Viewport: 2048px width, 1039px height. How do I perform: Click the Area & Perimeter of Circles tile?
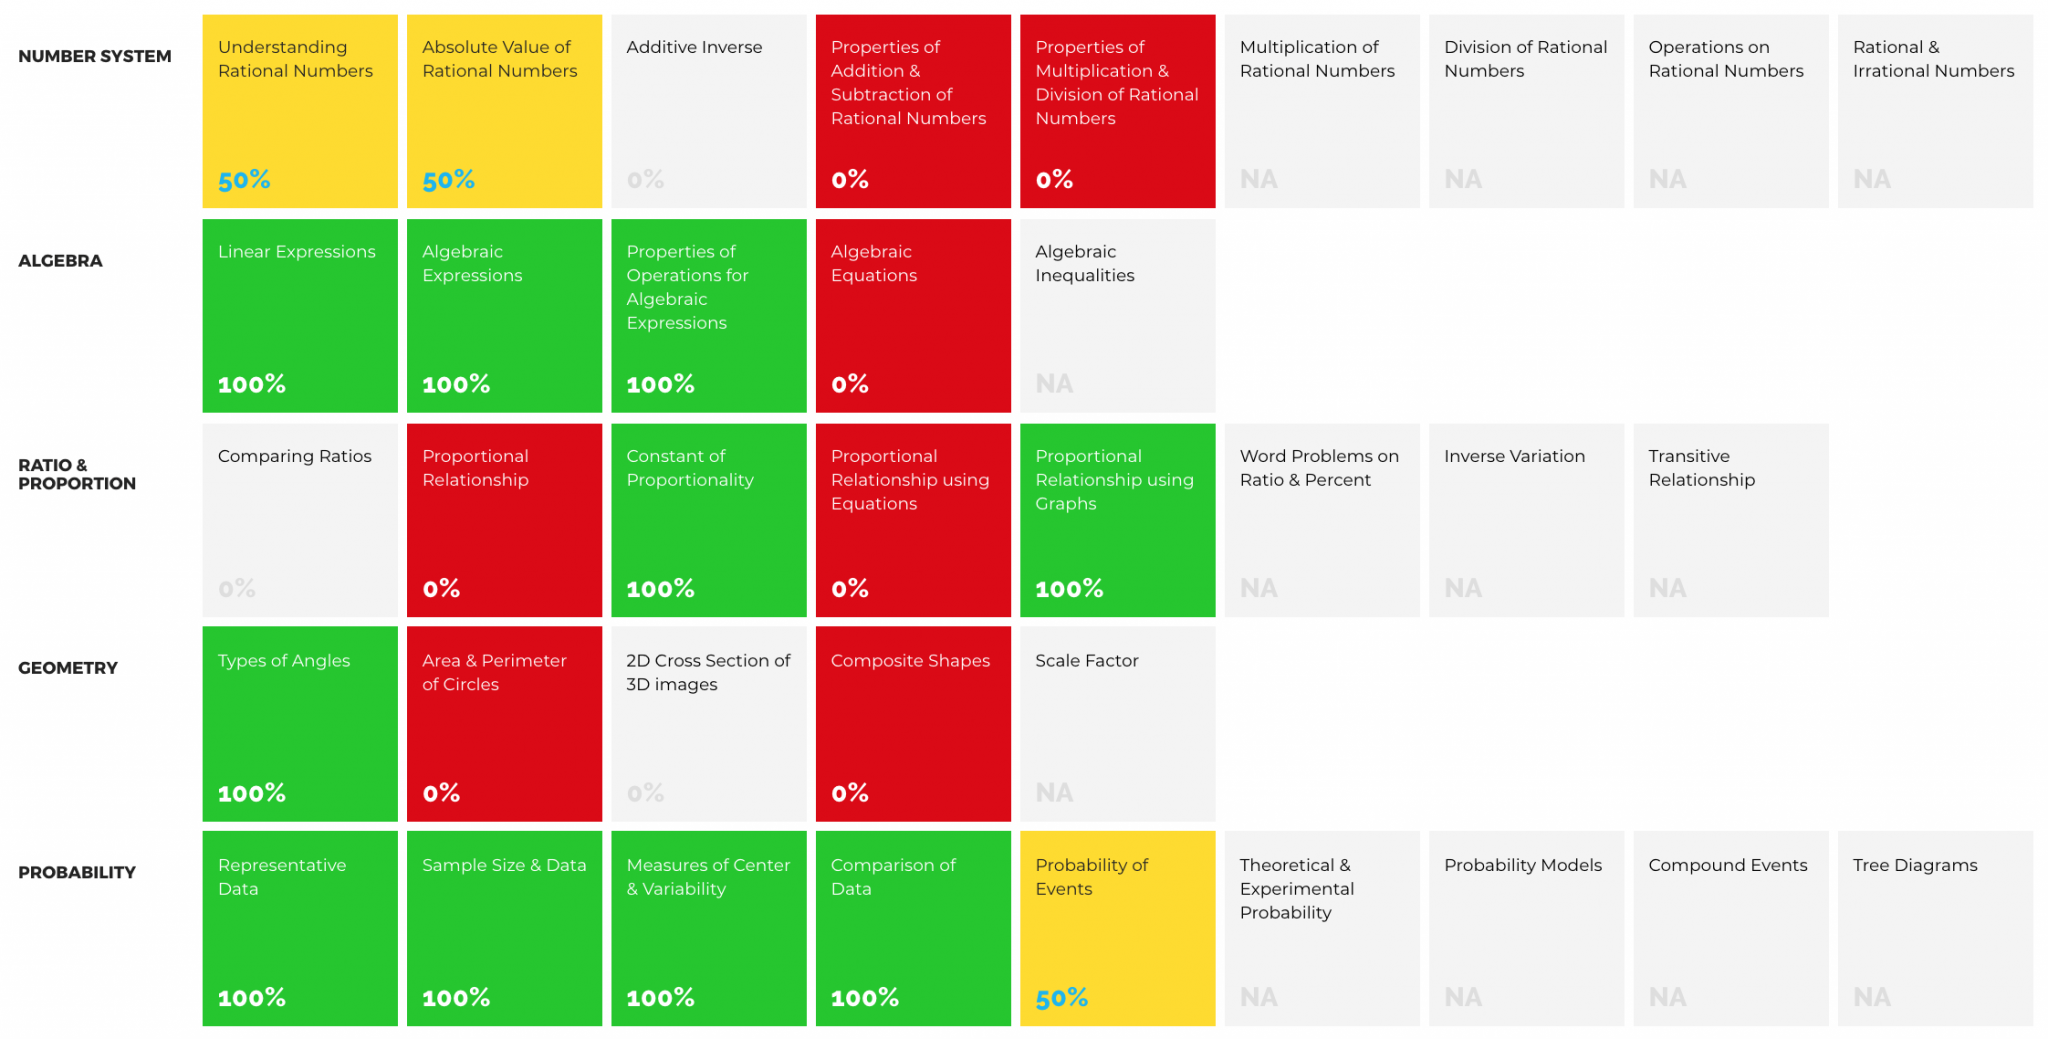(504, 724)
